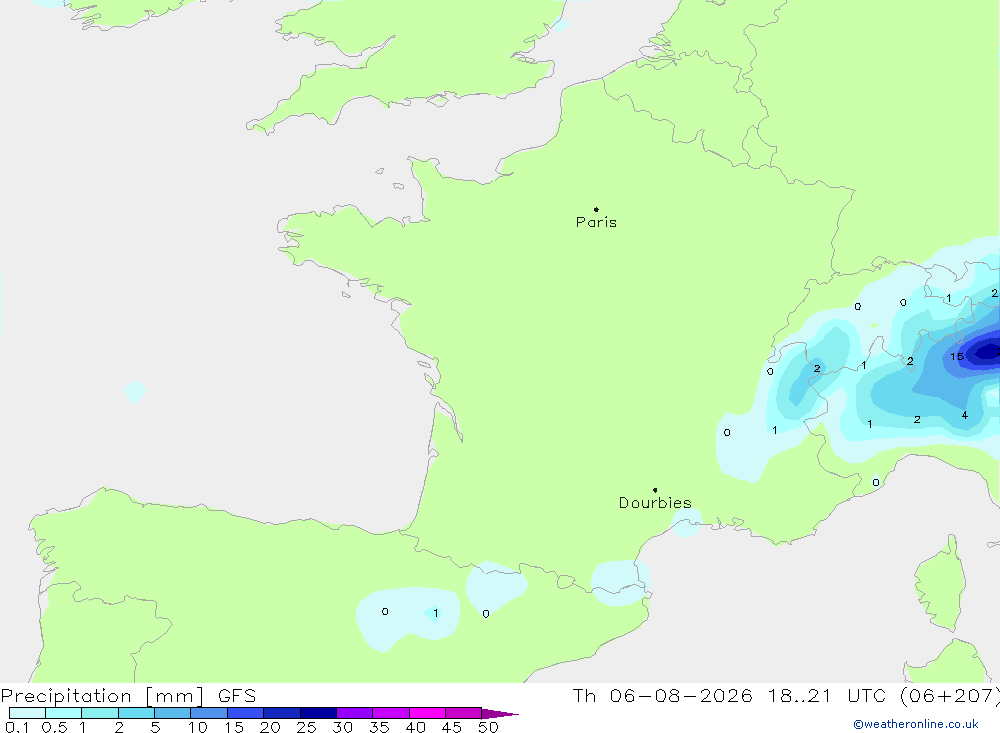Click the legend scale label "50"

488,727
